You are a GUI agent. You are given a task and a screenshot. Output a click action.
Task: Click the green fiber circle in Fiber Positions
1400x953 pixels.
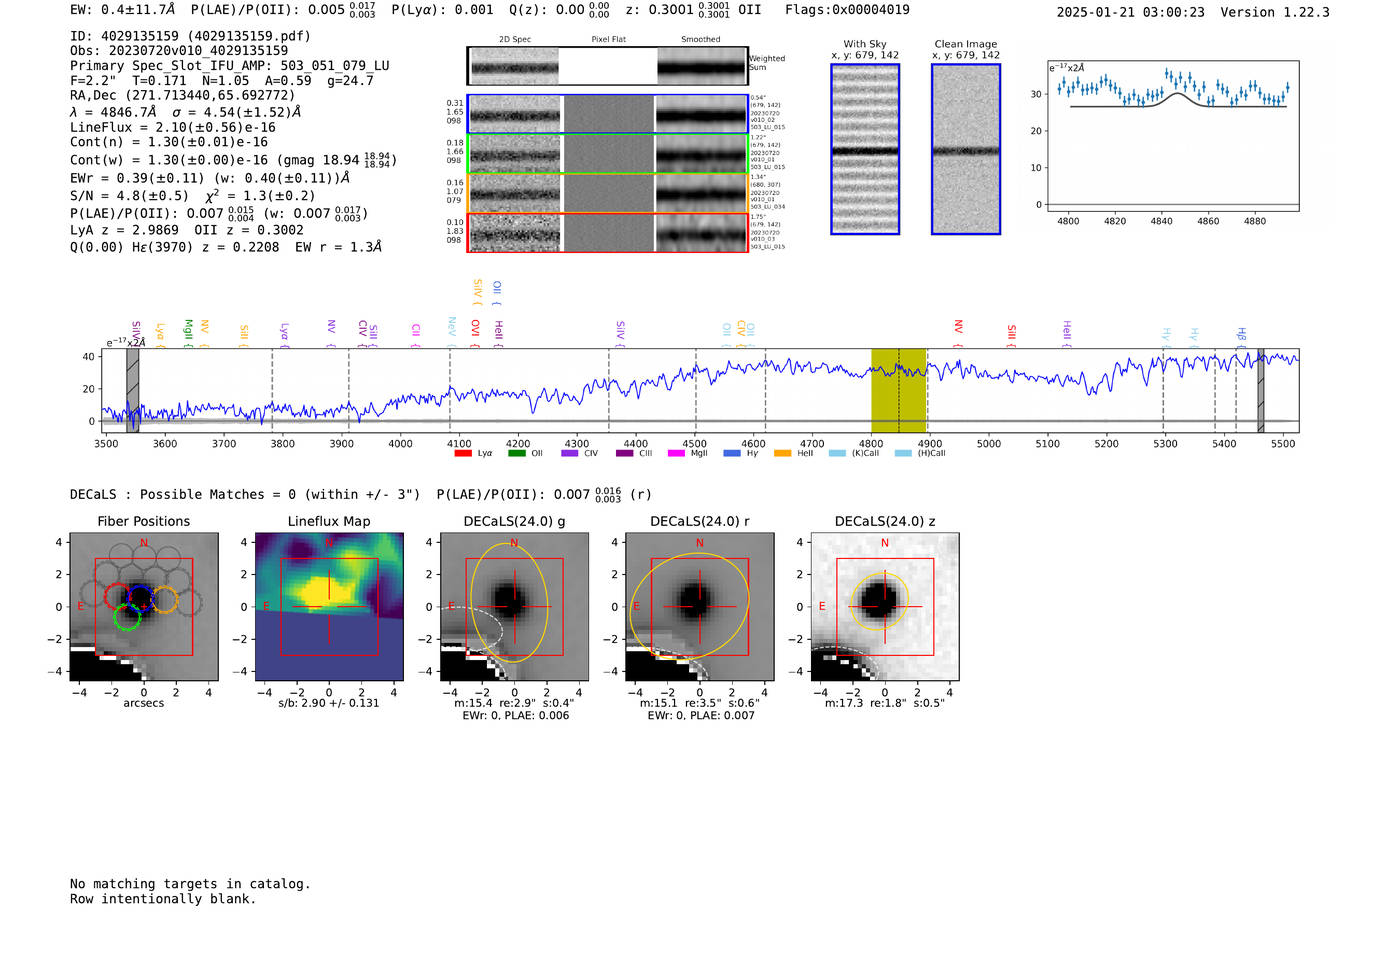[x=126, y=618]
